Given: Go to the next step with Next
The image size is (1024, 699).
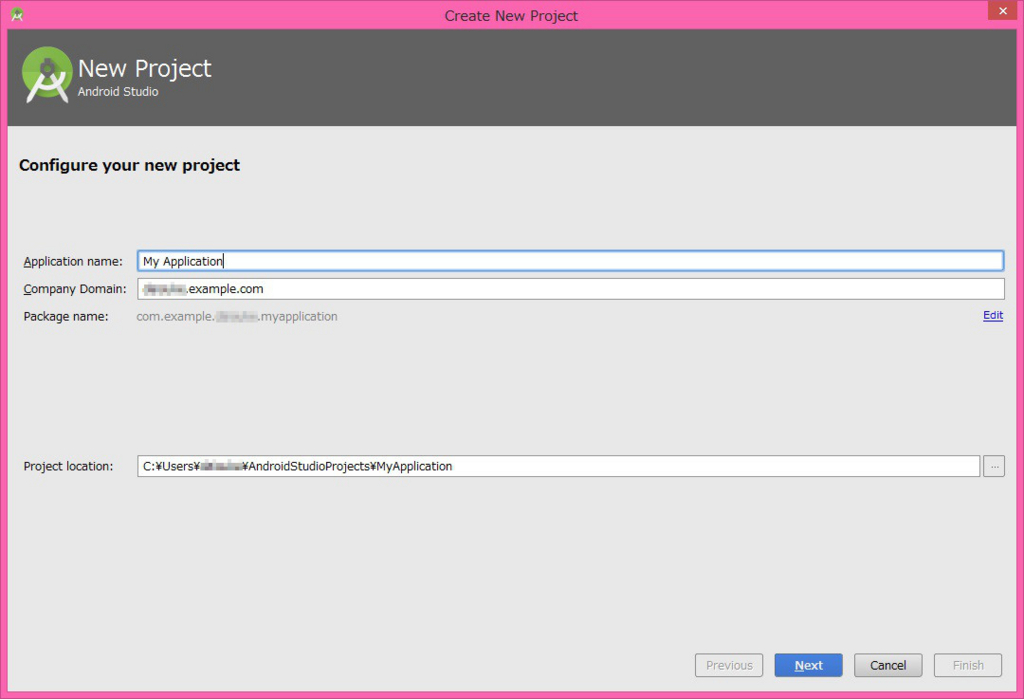Looking at the screenshot, I should (x=808, y=665).
